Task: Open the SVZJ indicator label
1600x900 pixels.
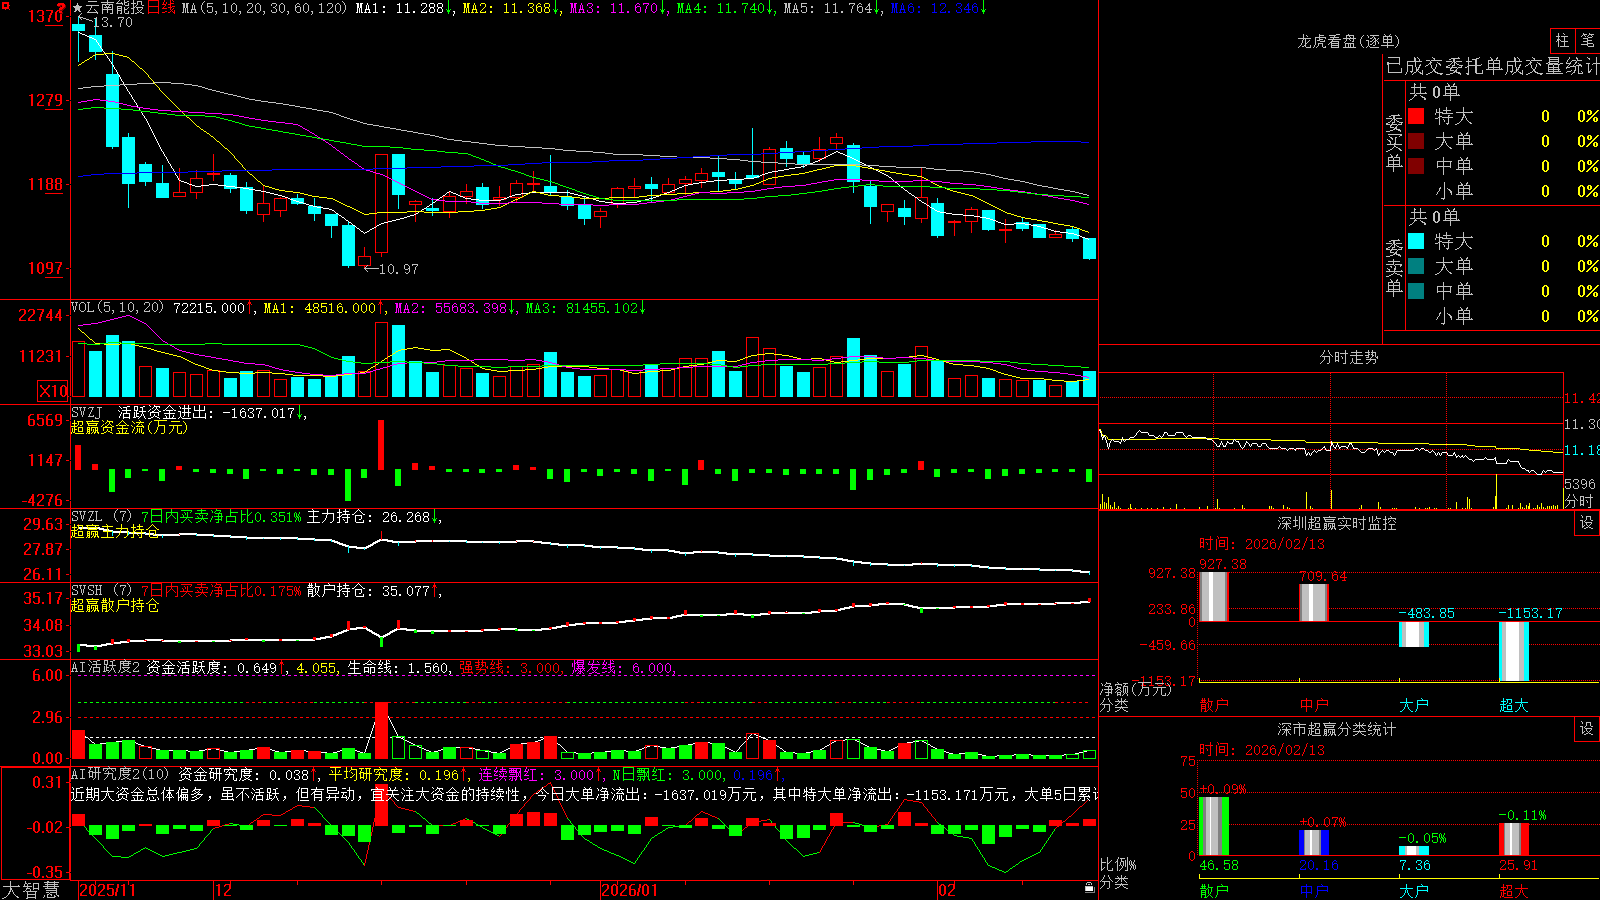Action: click(x=87, y=412)
